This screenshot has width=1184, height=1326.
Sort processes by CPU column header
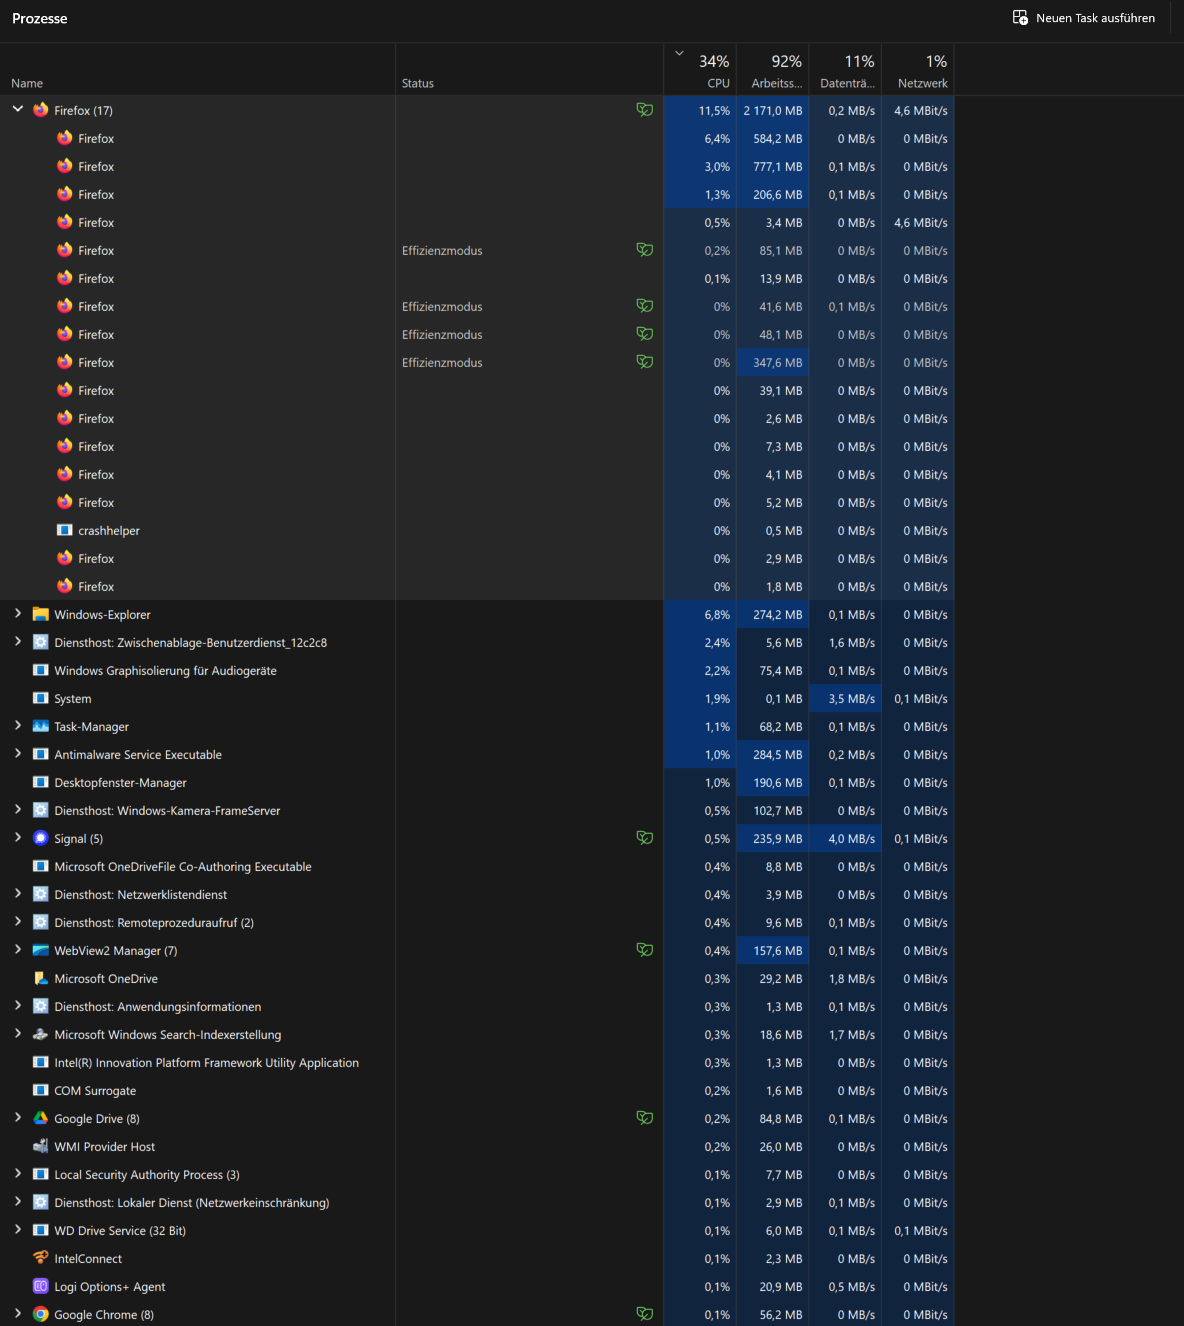click(x=700, y=69)
